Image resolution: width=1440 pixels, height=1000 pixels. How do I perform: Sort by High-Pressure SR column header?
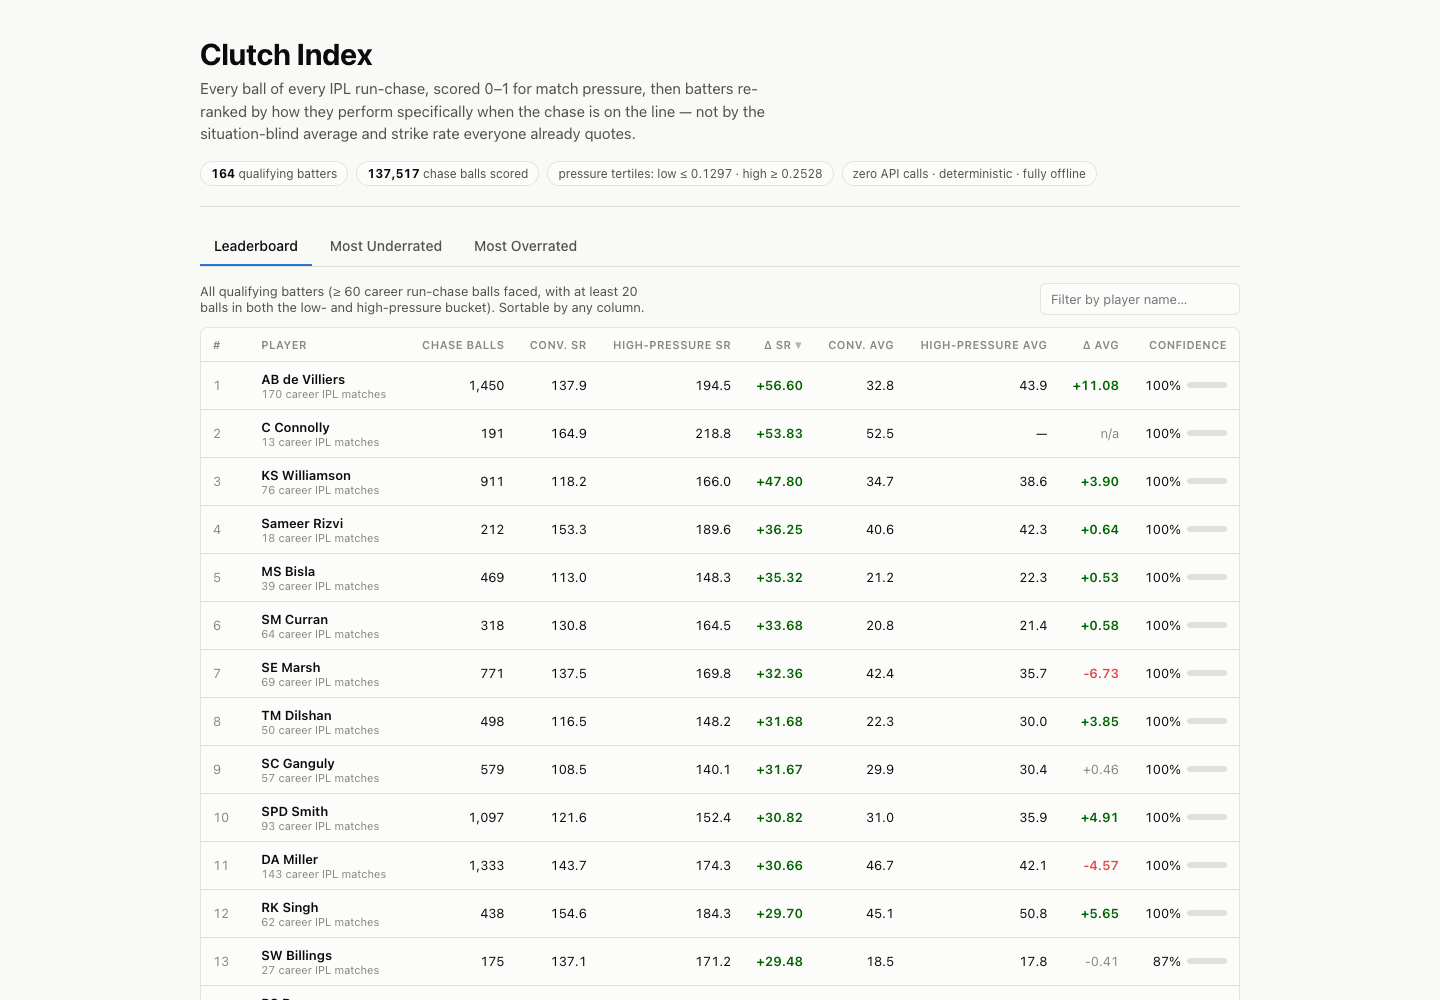click(x=672, y=345)
